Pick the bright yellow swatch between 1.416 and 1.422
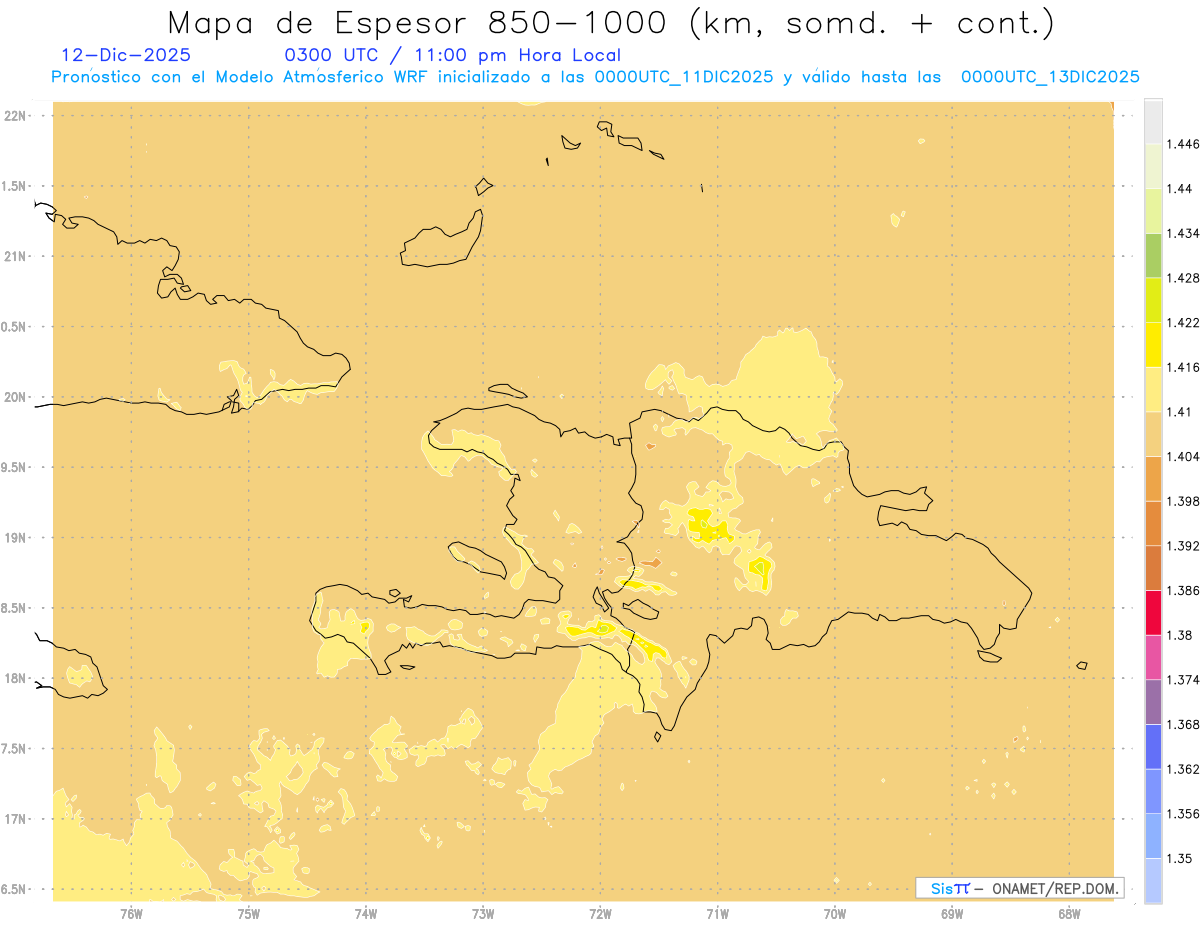The width and height of the screenshot is (1200, 927). pos(1153,344)
